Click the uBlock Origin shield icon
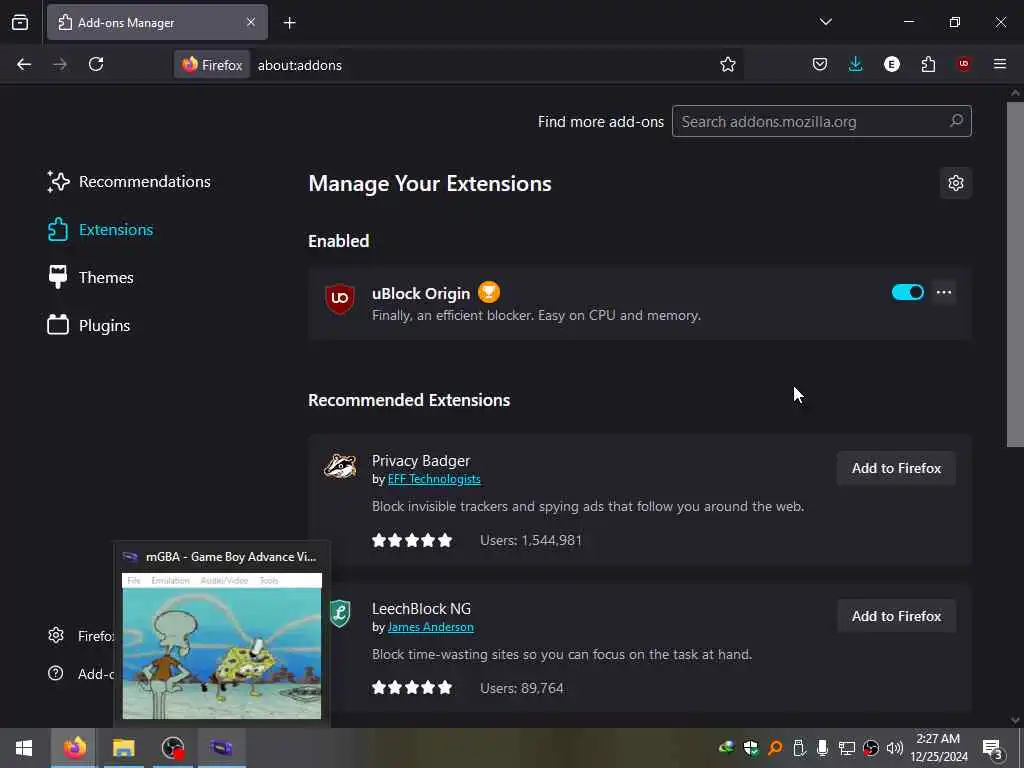This screenshot has width=1024, height=768. [340, 298]
